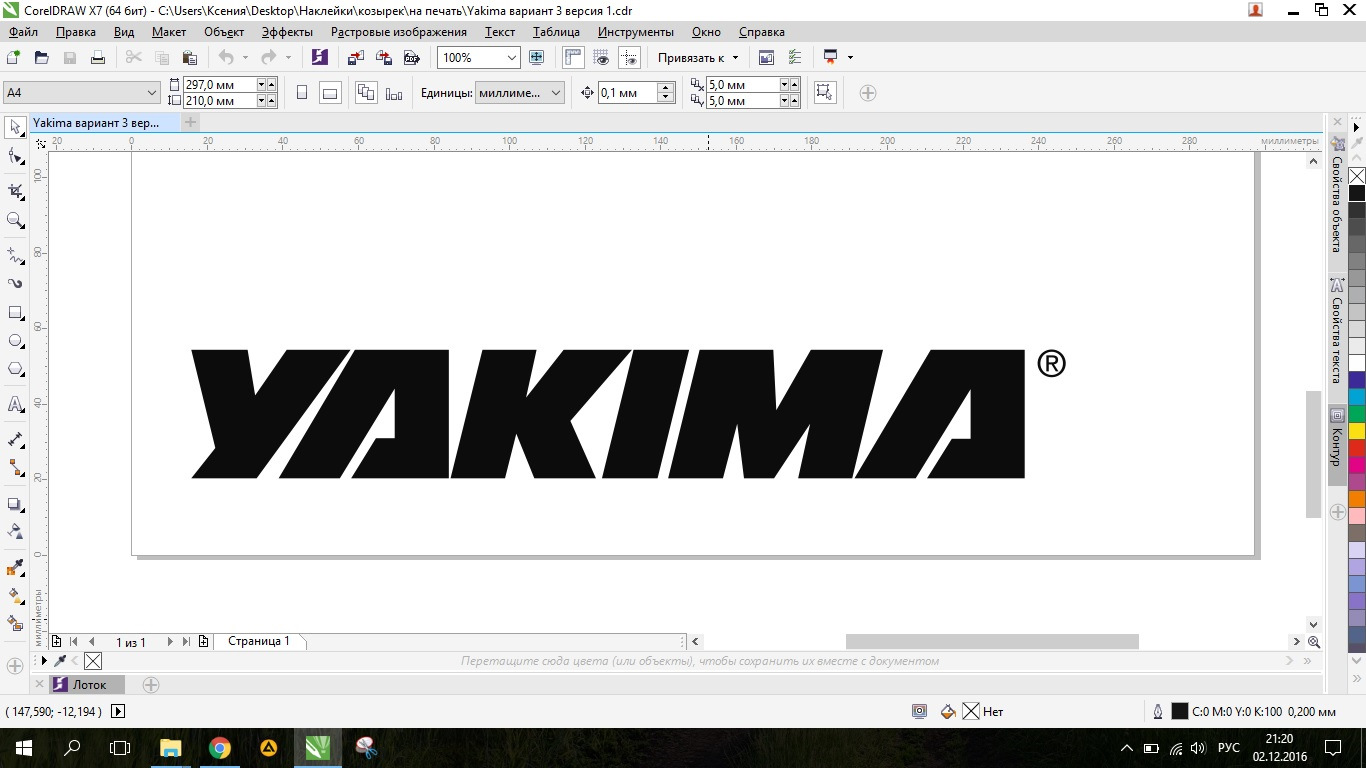Select the Polygon tool
The image size is (1366, 768).
click(x=16, y=369)
